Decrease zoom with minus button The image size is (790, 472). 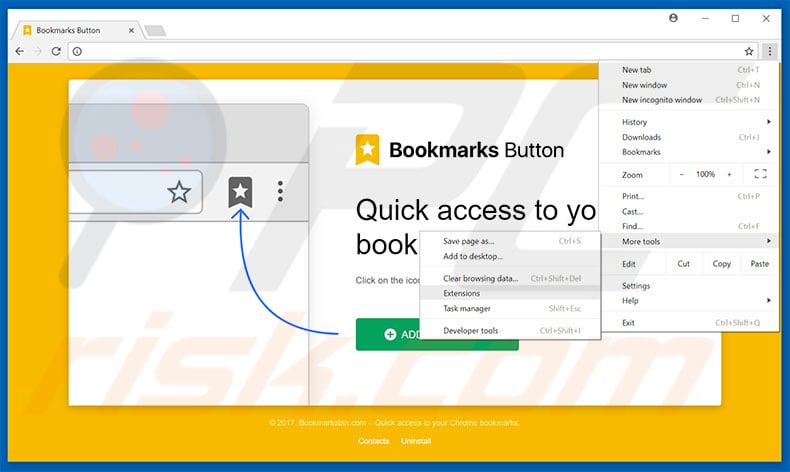(682, 174)
